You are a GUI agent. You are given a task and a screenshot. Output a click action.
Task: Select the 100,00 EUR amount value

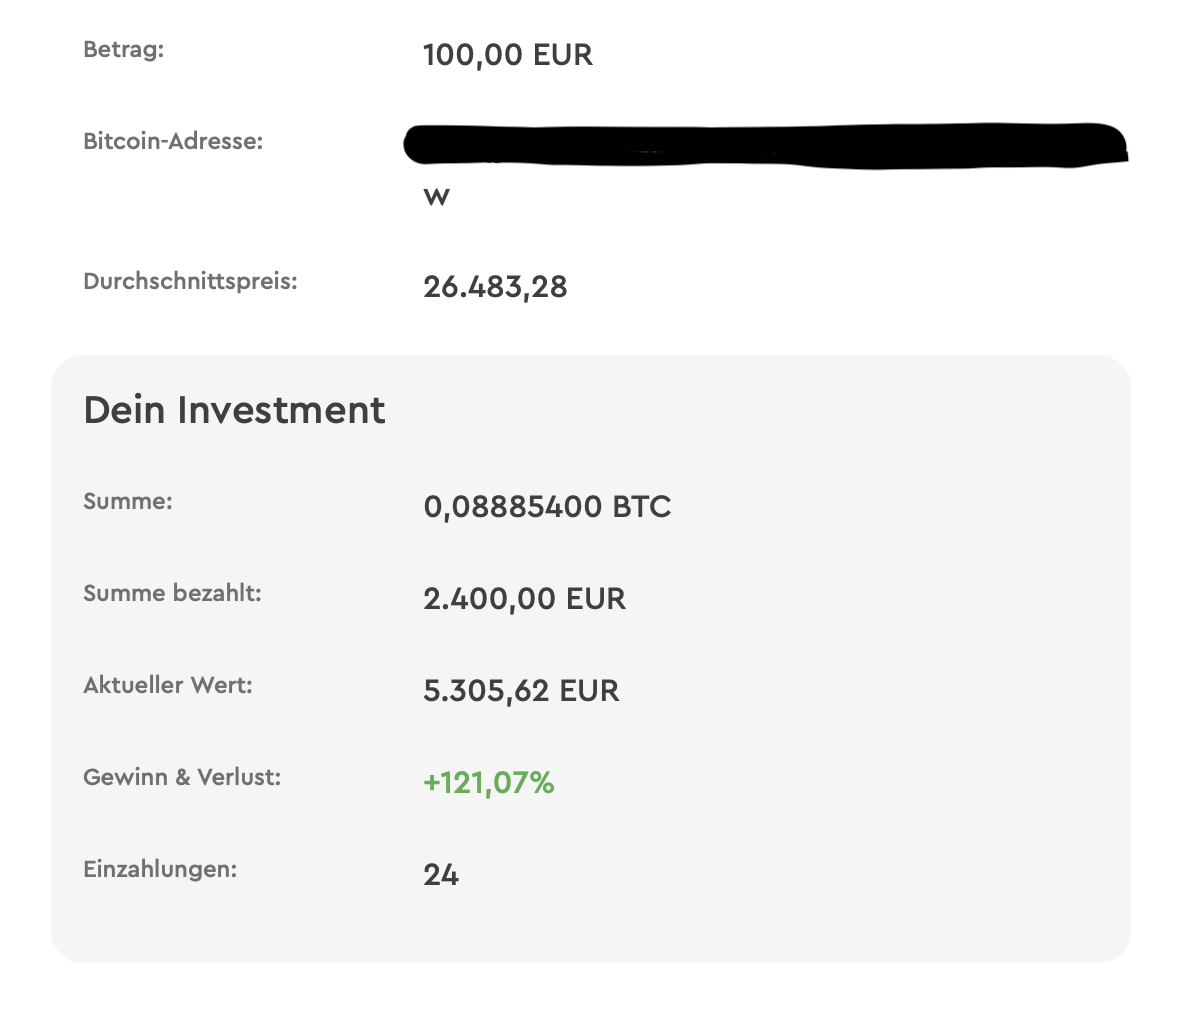[507, 55]
